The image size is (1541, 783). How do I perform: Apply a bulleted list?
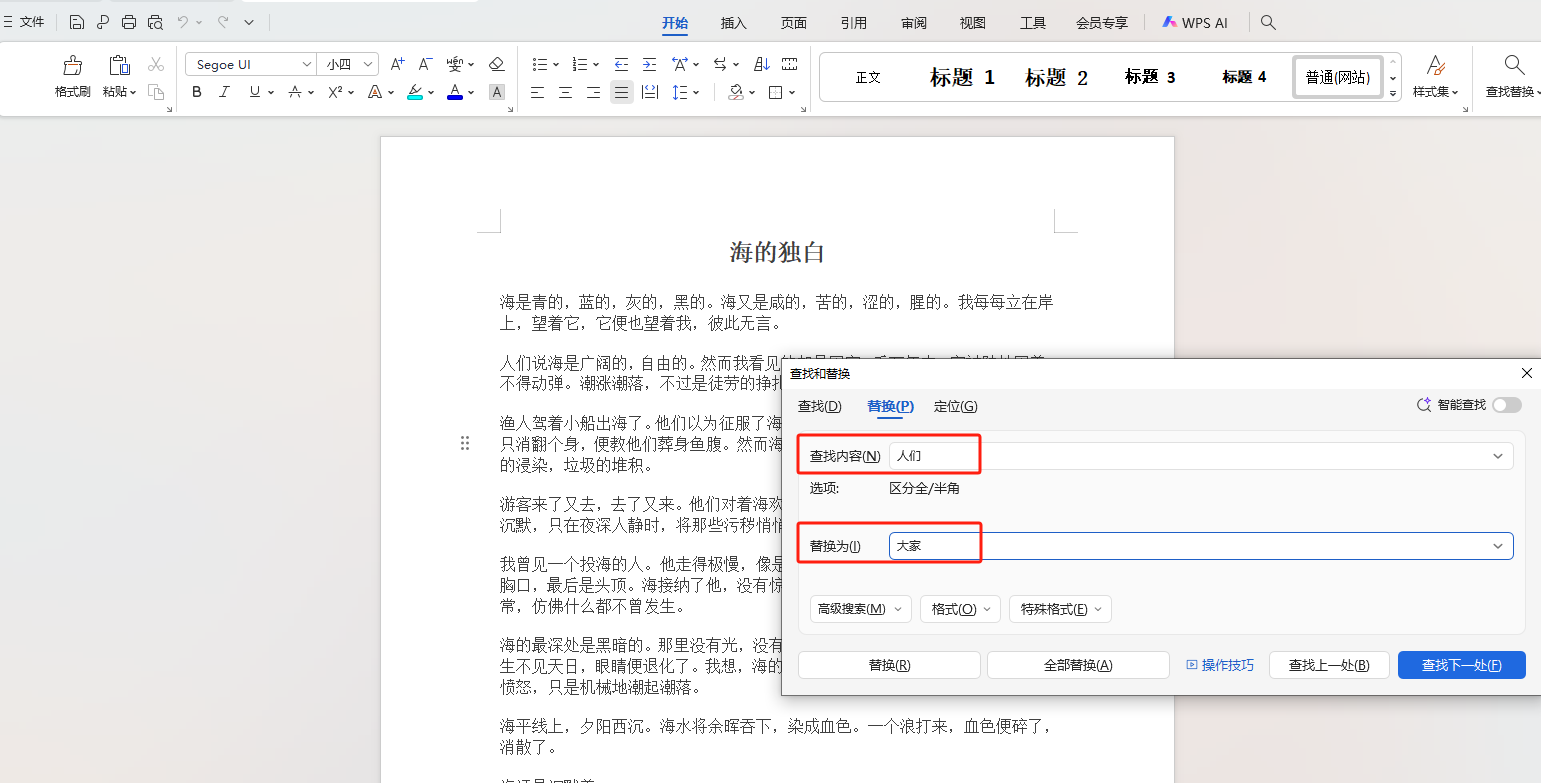[x=540, y=64]
